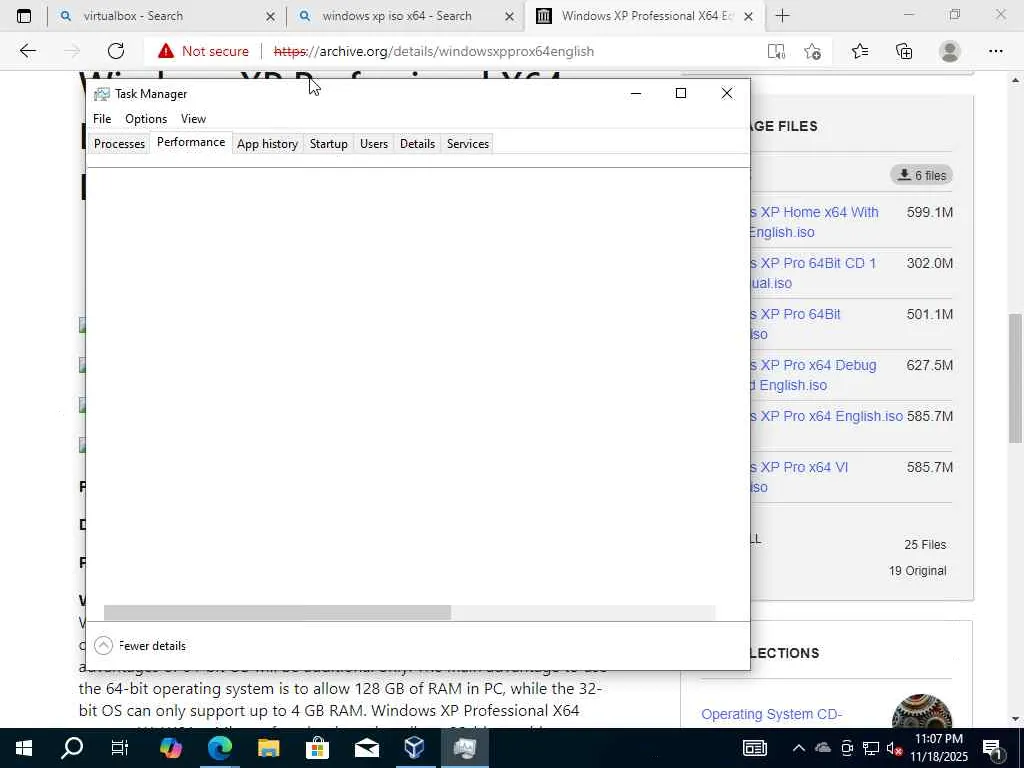Open the Users tab
The image size is (1024, 768).
click(374, 144)
